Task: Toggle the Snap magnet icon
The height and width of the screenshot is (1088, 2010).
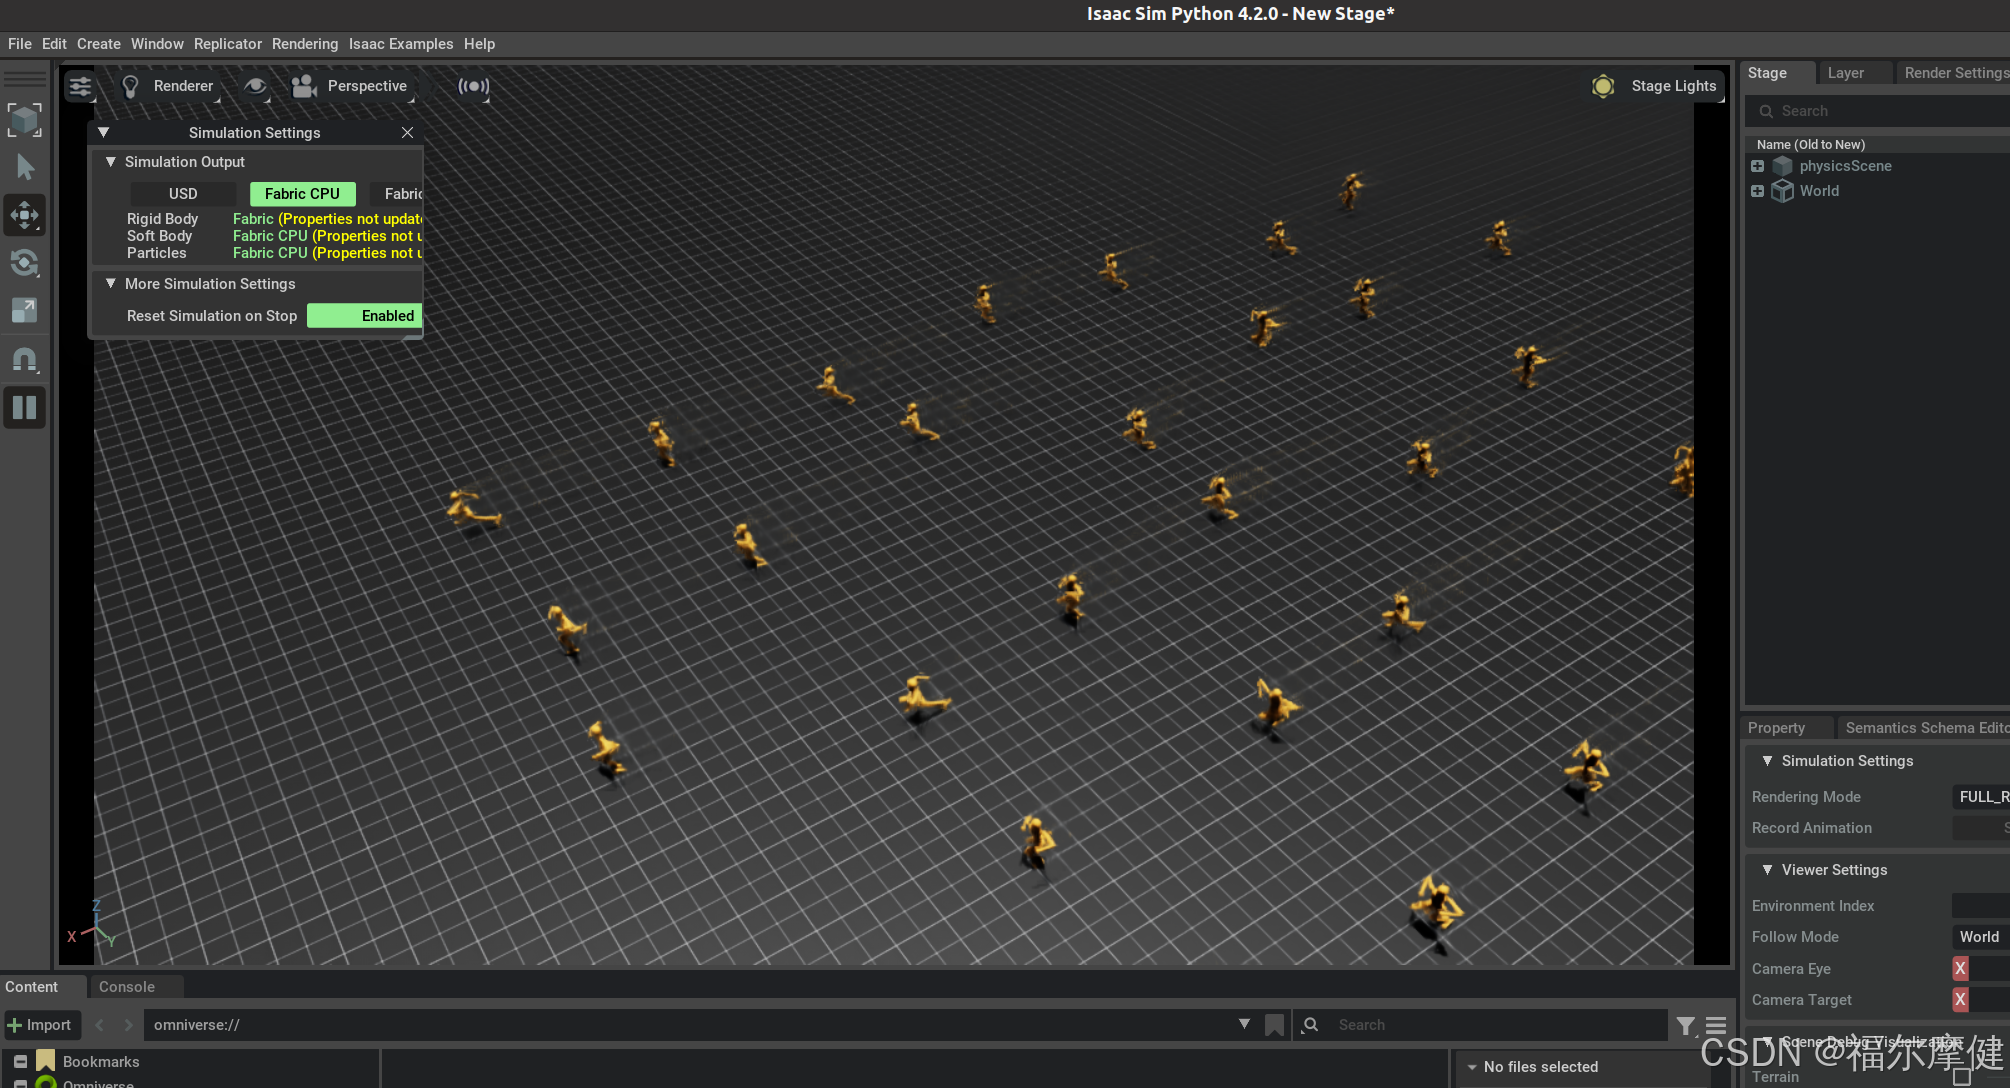Action: pyautogui.click(x=24, y=359)
